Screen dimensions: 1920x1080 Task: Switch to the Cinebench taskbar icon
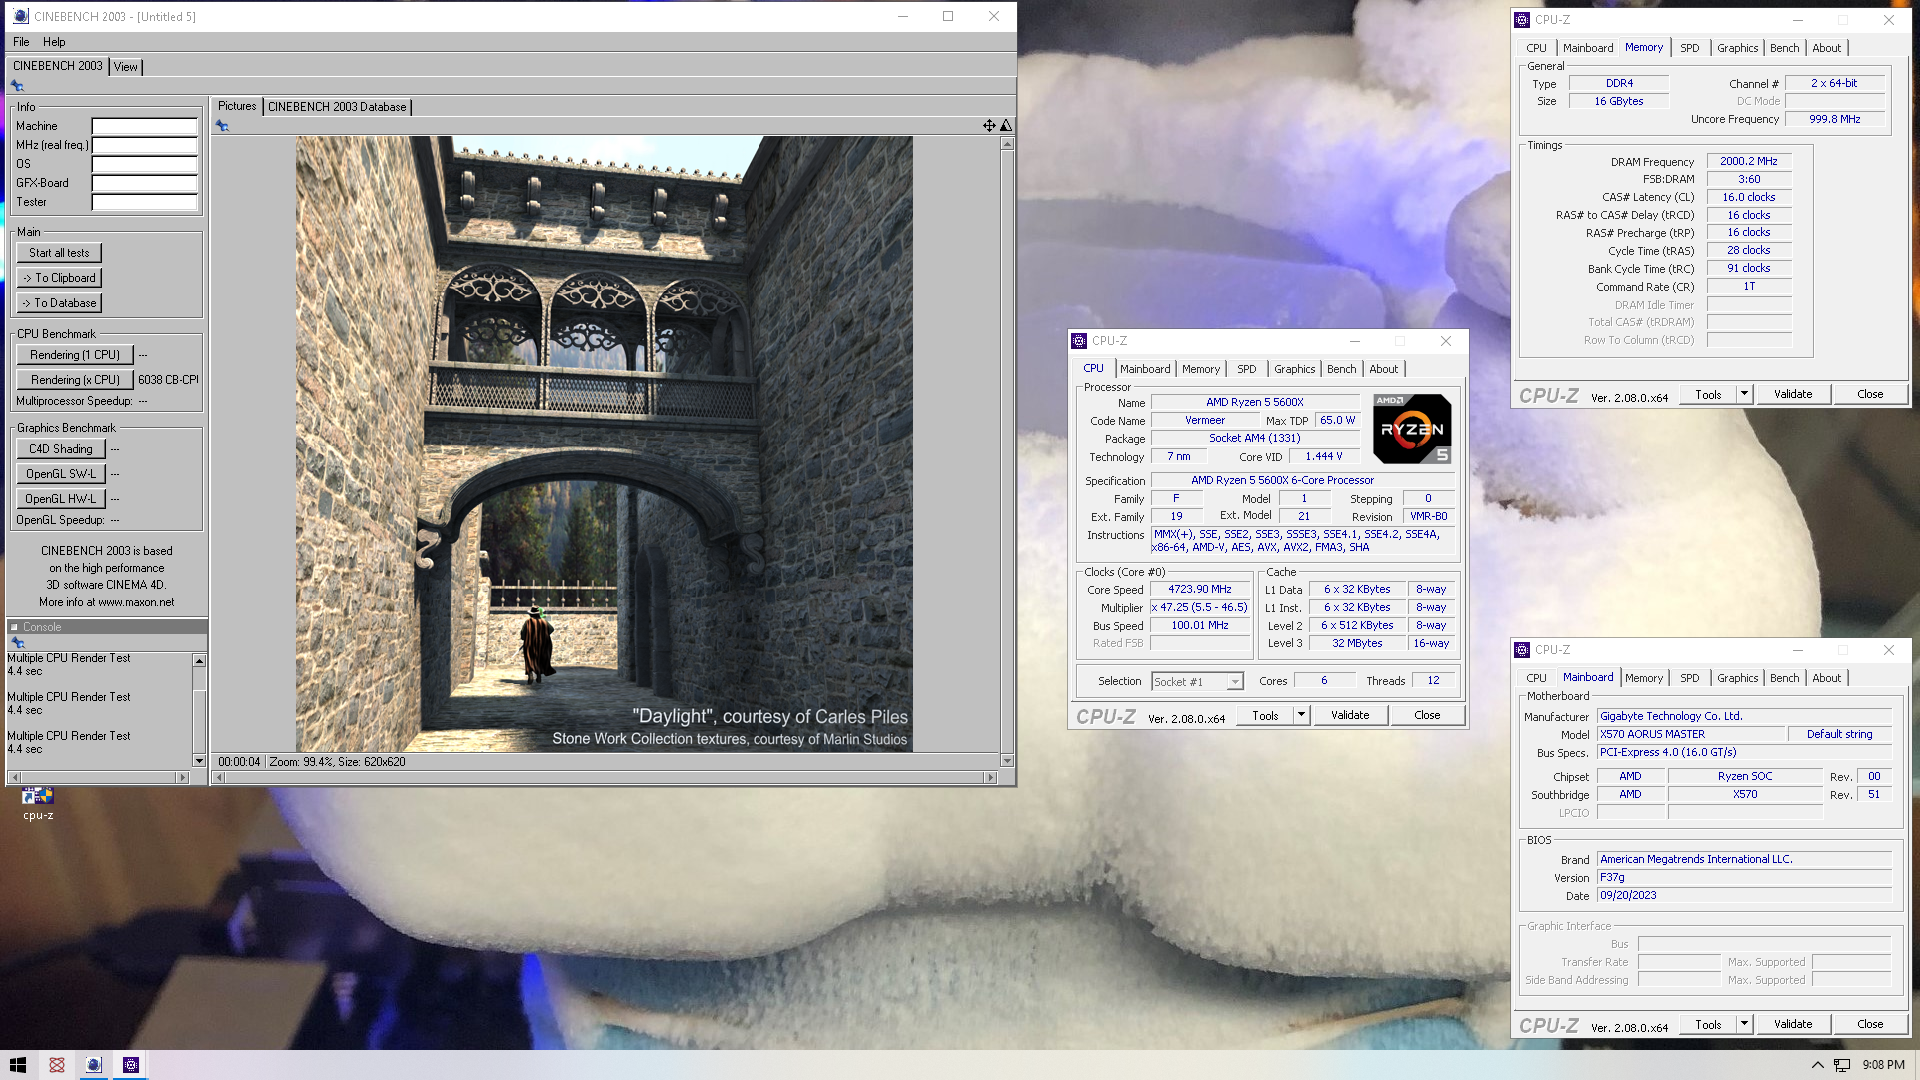[93, 1065]
